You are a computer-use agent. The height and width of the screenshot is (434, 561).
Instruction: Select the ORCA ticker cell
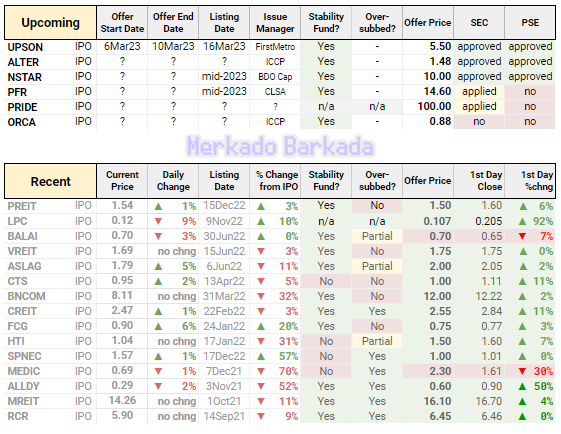21,122
